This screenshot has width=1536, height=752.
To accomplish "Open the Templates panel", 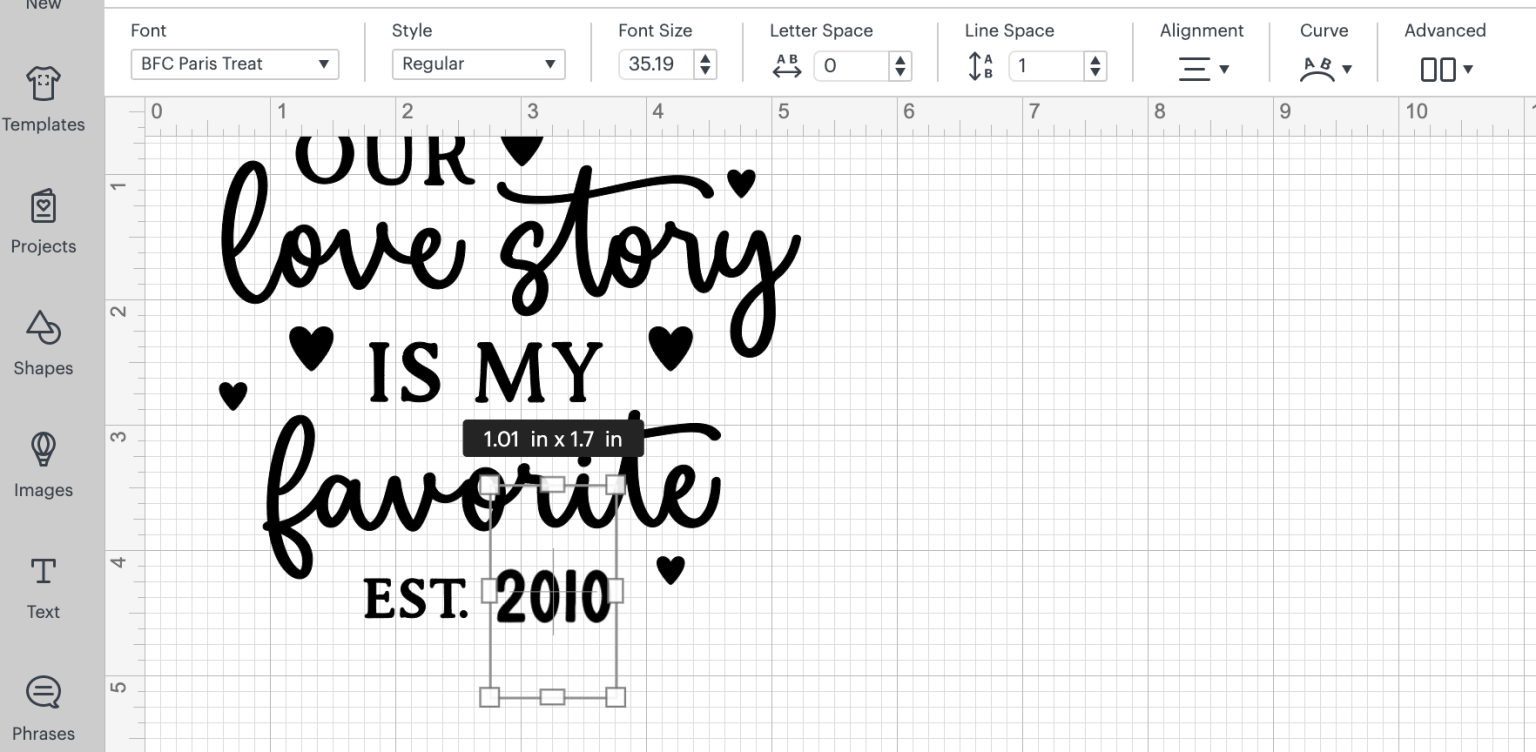I will point(43,100).
